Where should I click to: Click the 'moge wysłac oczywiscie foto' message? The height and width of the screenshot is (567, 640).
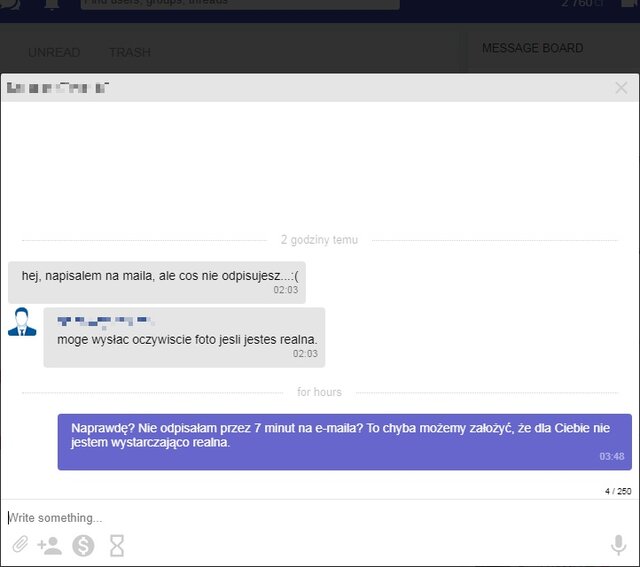(187, 339)
